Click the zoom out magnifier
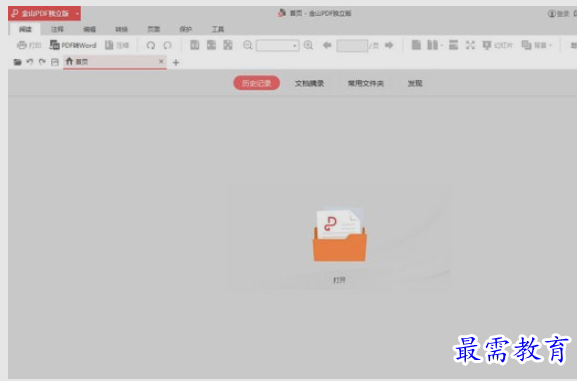Viewport: 577px width, 381px height. click(248, 45)
